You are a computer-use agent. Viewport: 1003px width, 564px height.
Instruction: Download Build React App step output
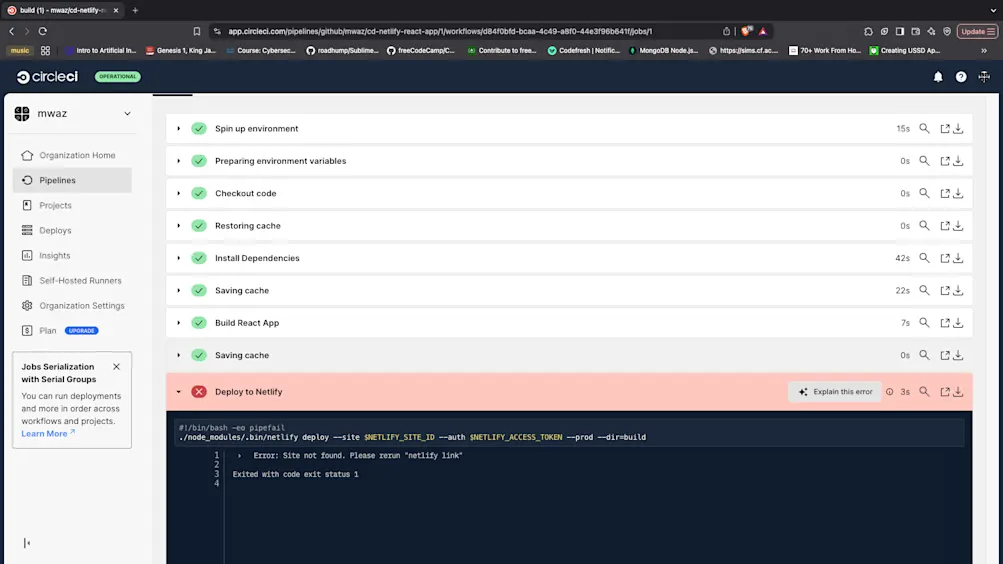point(958,323)
